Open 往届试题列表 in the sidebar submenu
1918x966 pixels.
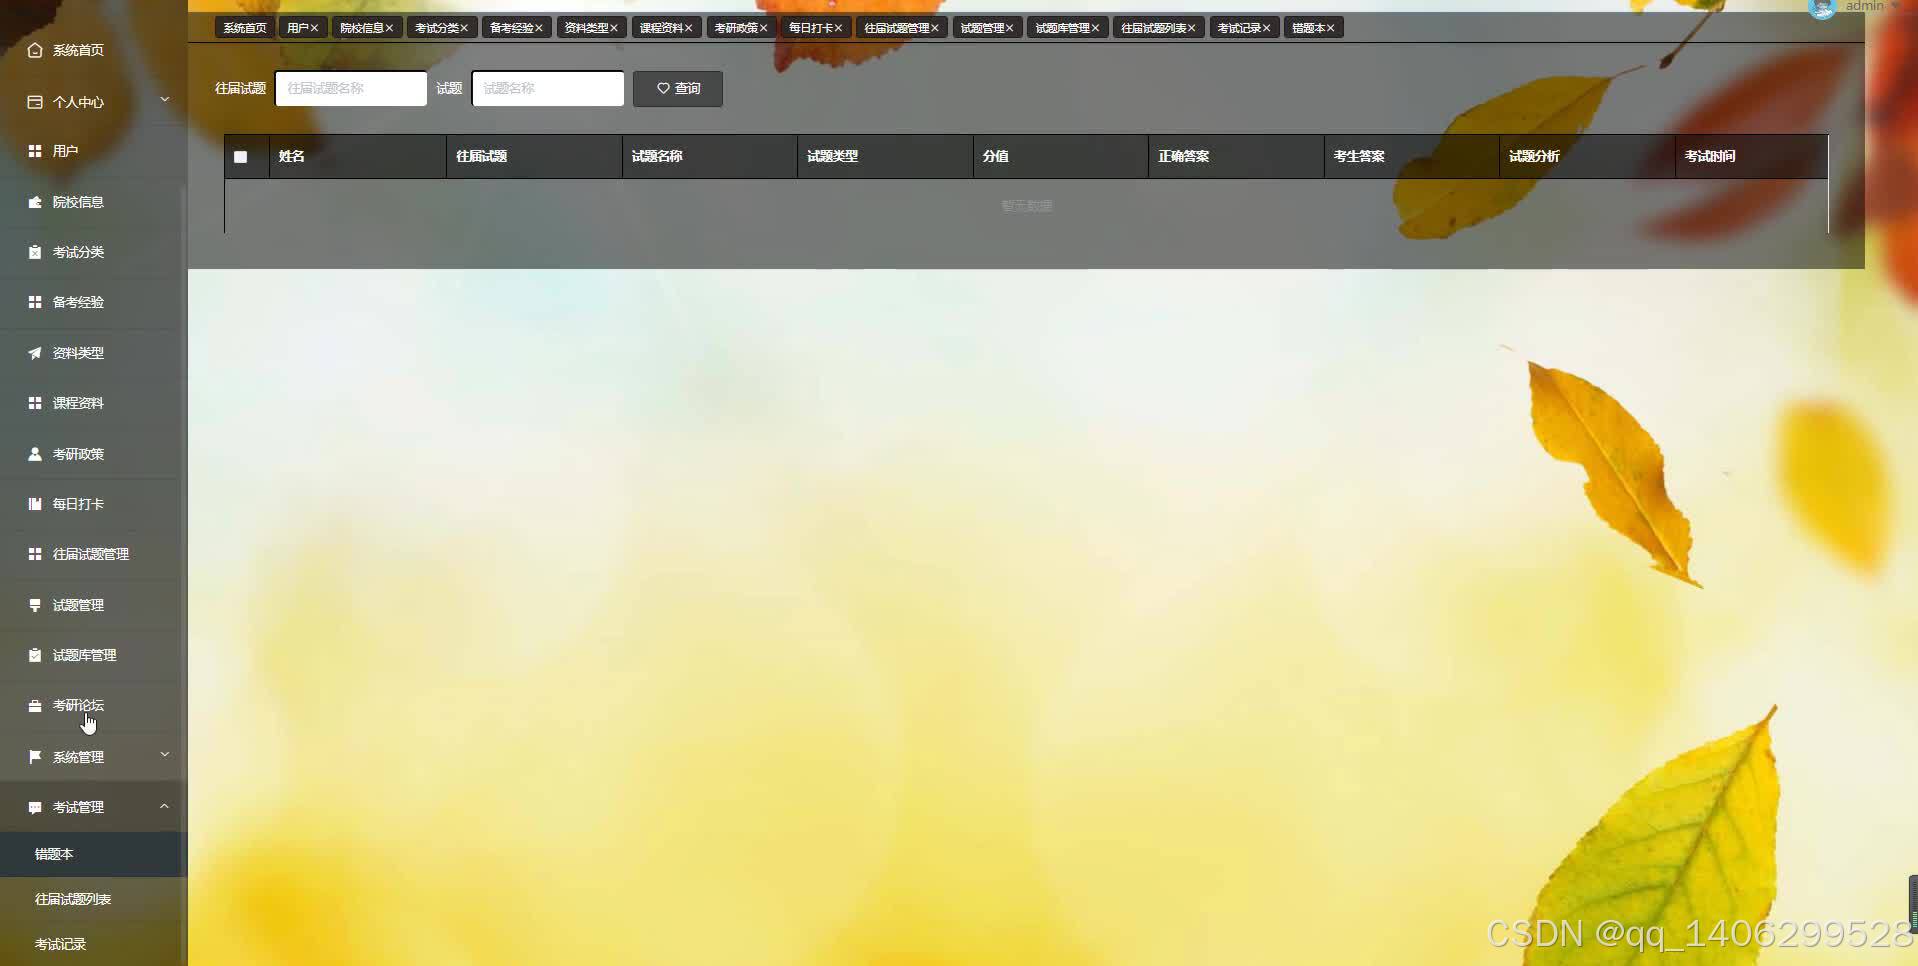(x=93, y=899)
